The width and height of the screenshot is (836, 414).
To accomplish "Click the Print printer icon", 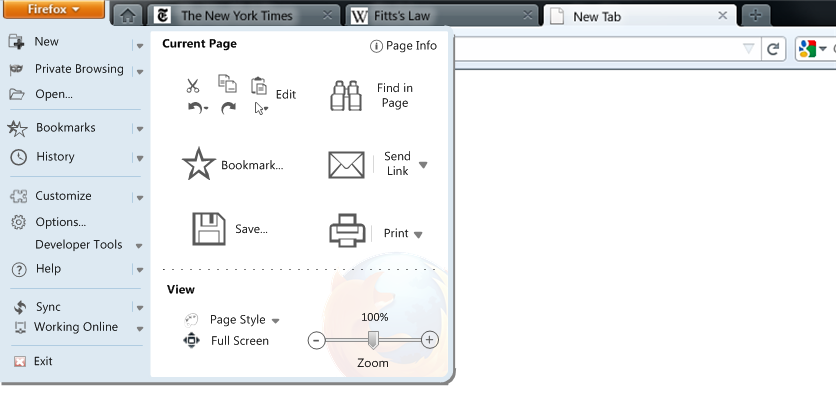I will pos(347,230).
